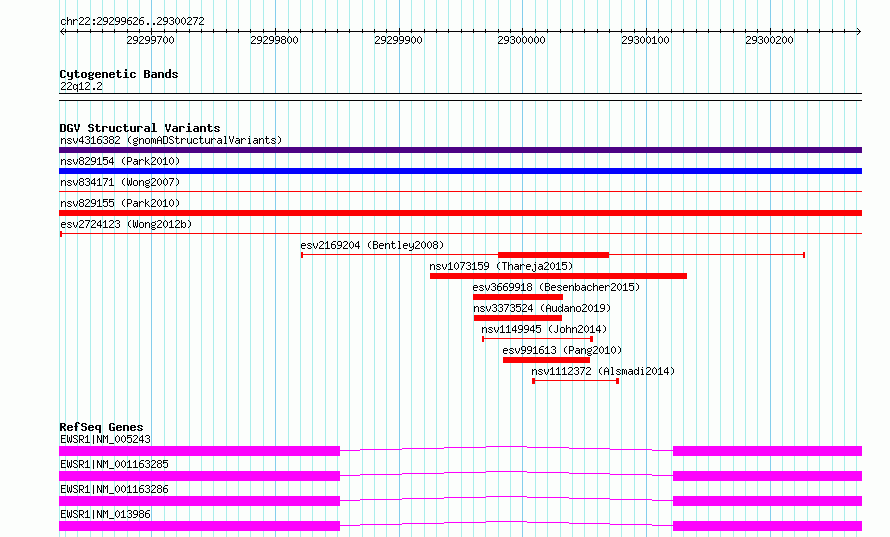Click the left arrowhead of the ruler
The width and height of the screenshot is (890, 537).
coord(62,31)
